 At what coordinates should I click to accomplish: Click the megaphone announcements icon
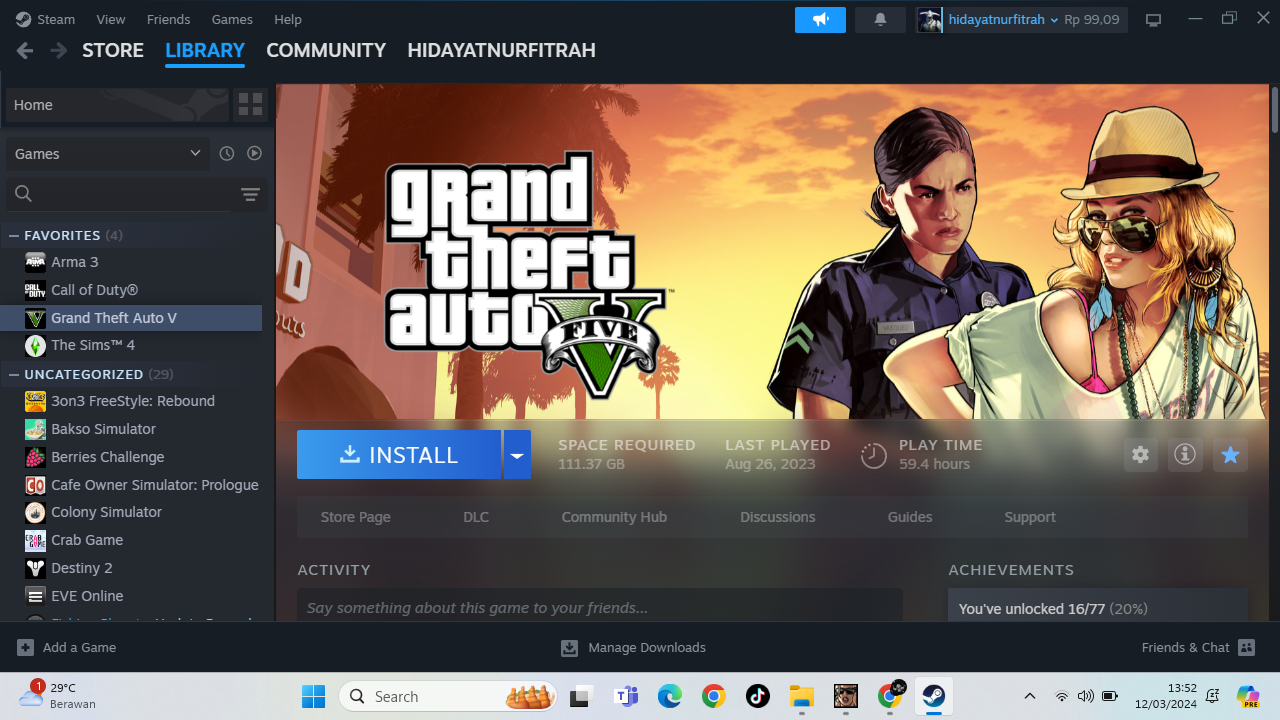click(820, 20)
